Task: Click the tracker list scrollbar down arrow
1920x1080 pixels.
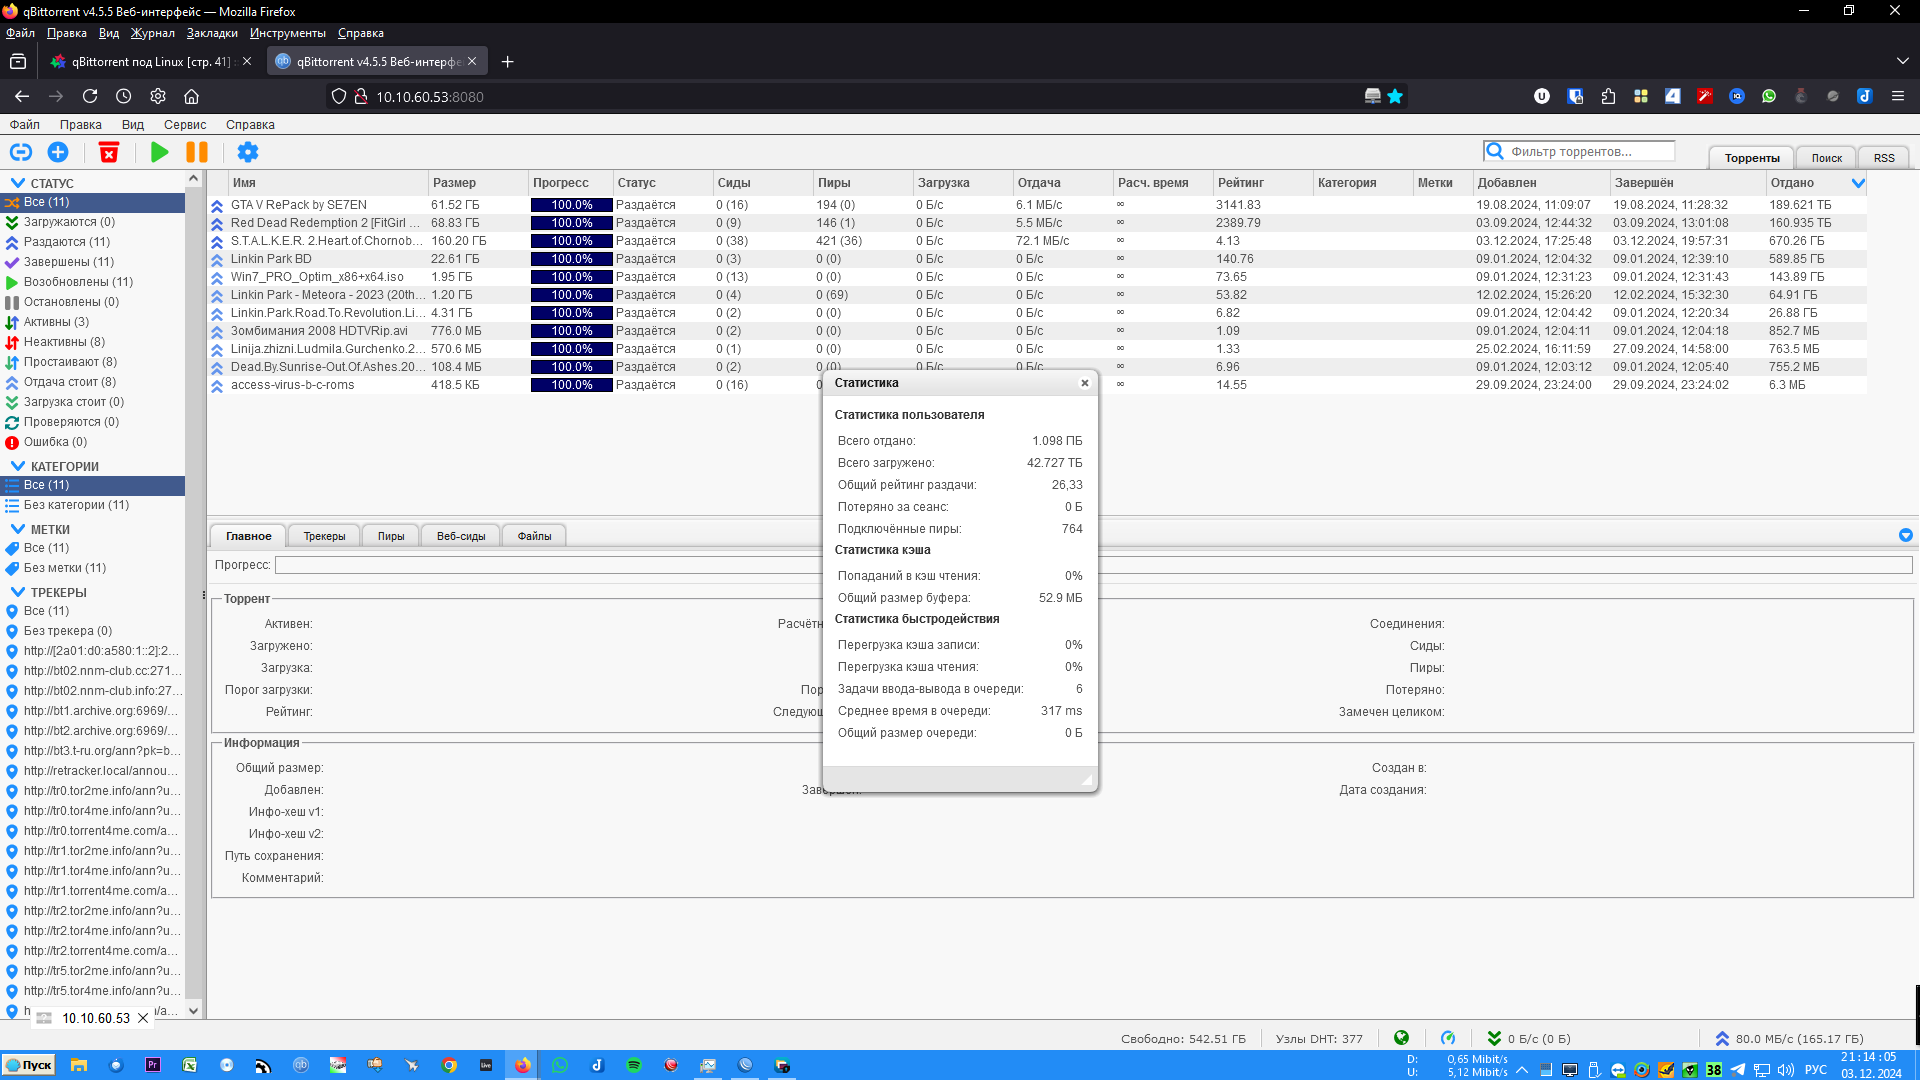Action: [x=193, y=1011]
